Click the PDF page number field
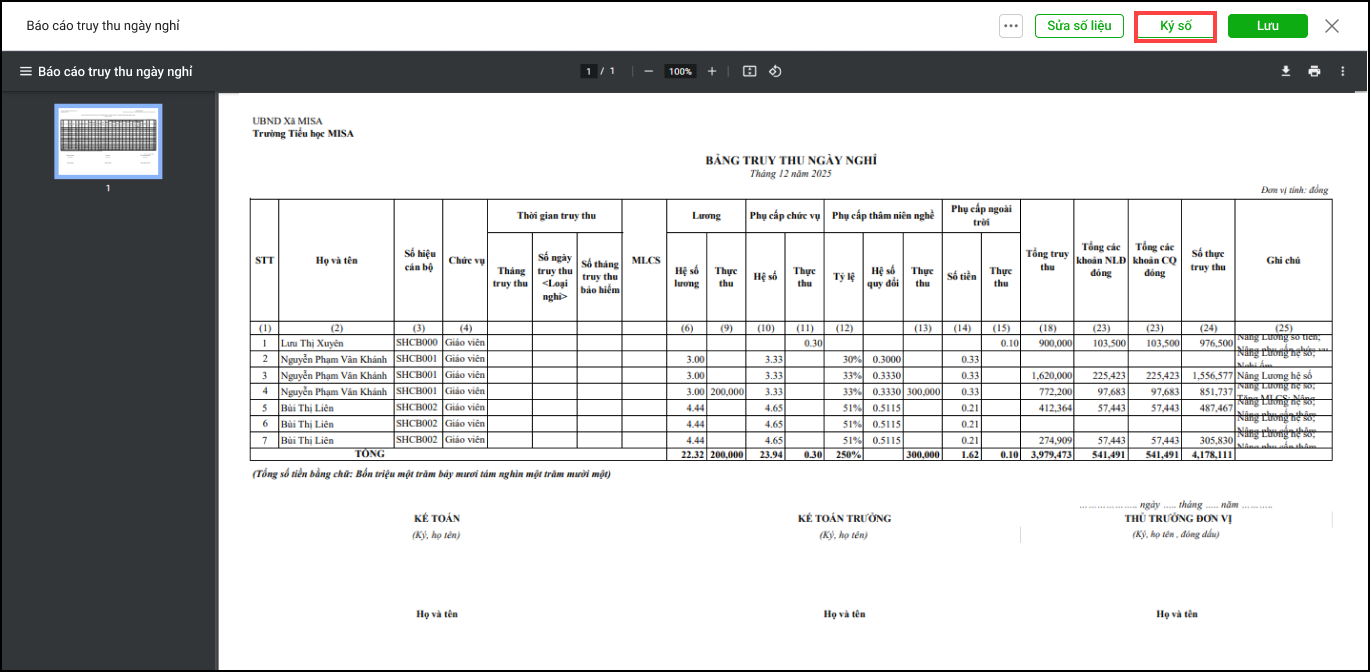1370x672 pixels. pyautogui.click(x=589, y=72)
